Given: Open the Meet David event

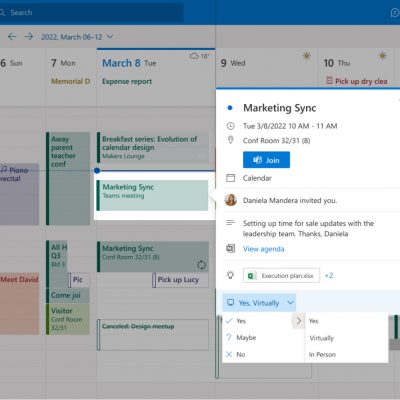Looking at the screenshot, I should click(x=19, y=304).
